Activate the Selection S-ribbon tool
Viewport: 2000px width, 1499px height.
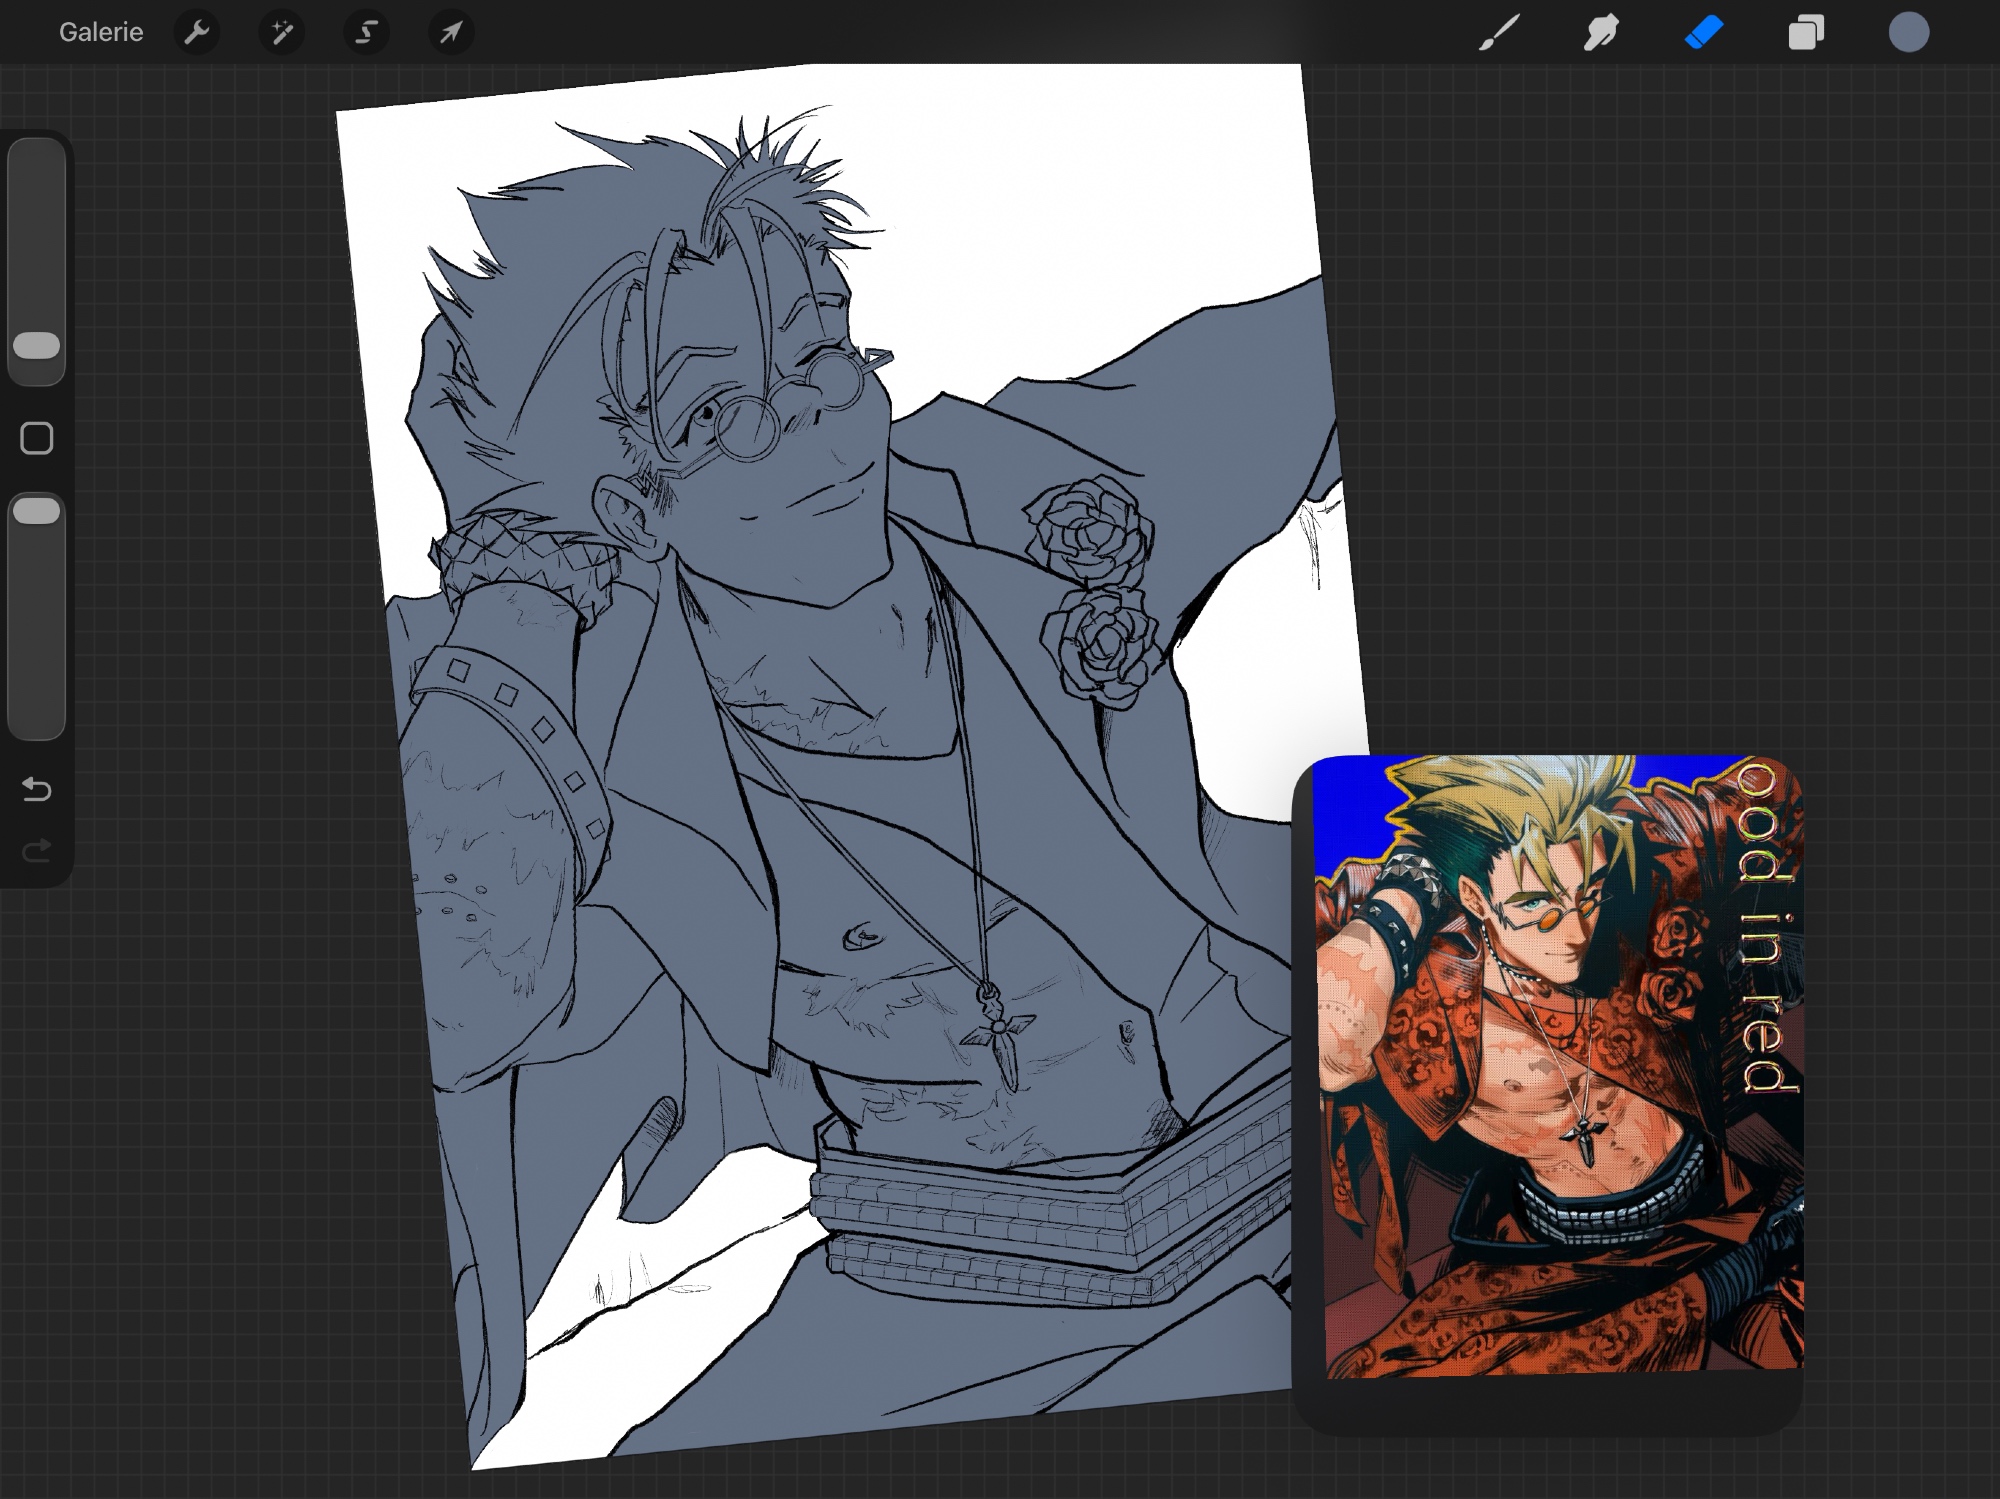[x=366, y=32]
